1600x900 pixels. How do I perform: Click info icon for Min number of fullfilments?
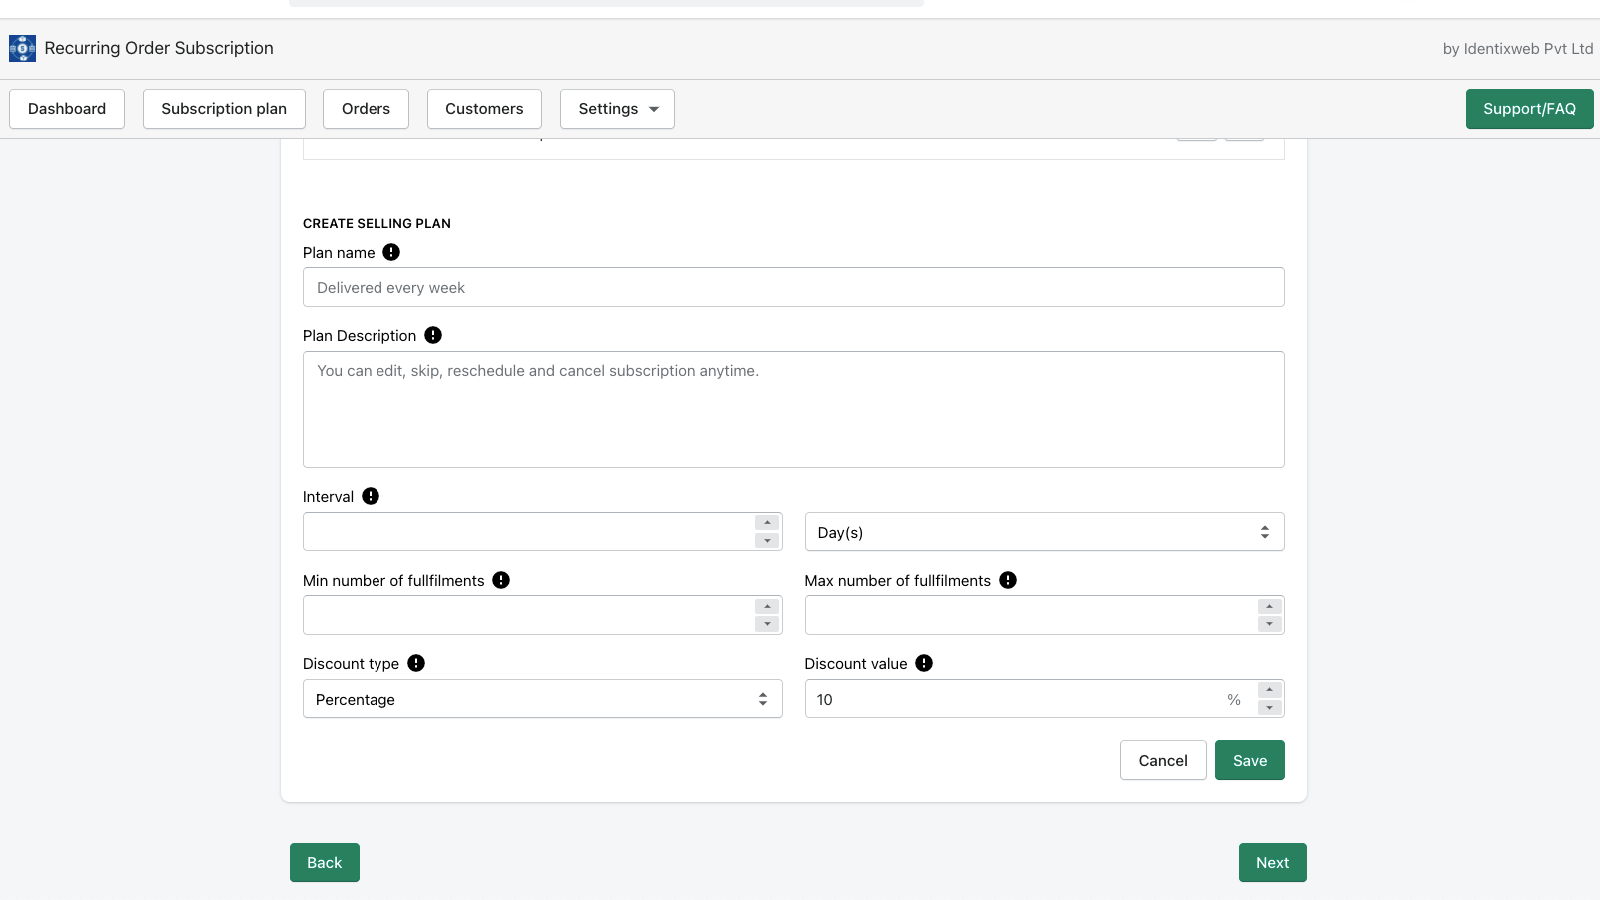(501, 580)
